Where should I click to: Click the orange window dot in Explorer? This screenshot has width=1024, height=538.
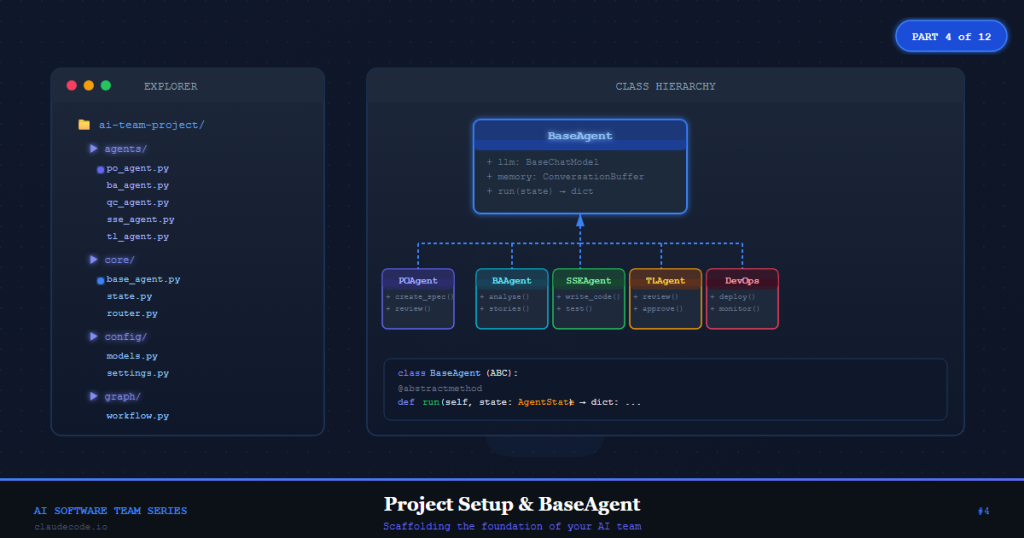click(x=89, y=86)
